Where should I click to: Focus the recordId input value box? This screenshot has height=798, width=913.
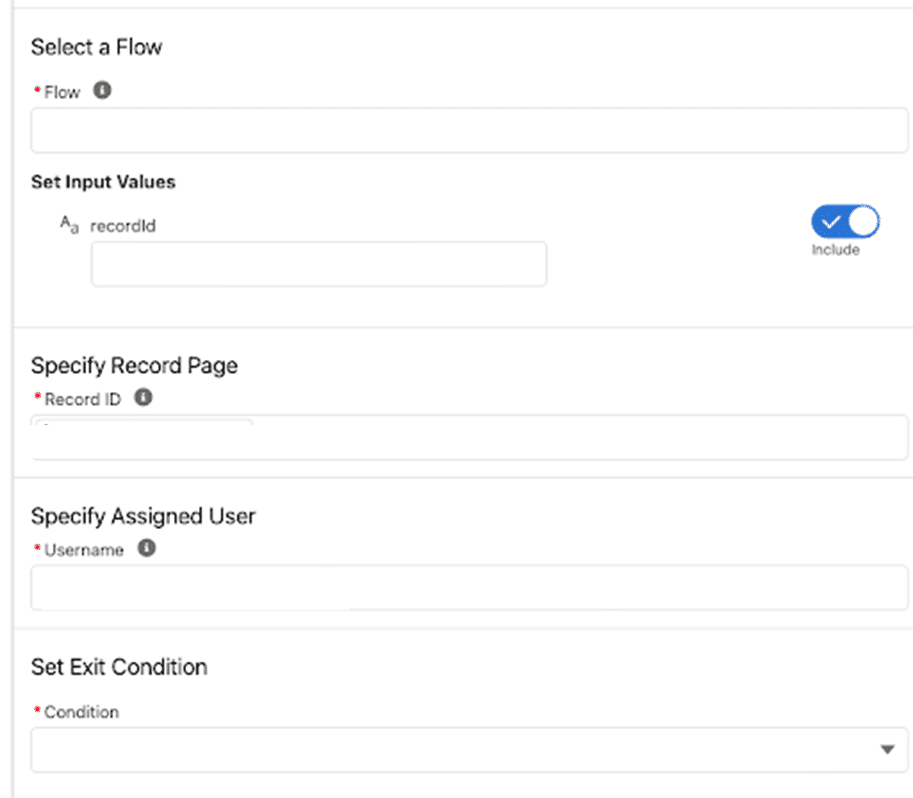pyautogui.click(x=319, y=264)
